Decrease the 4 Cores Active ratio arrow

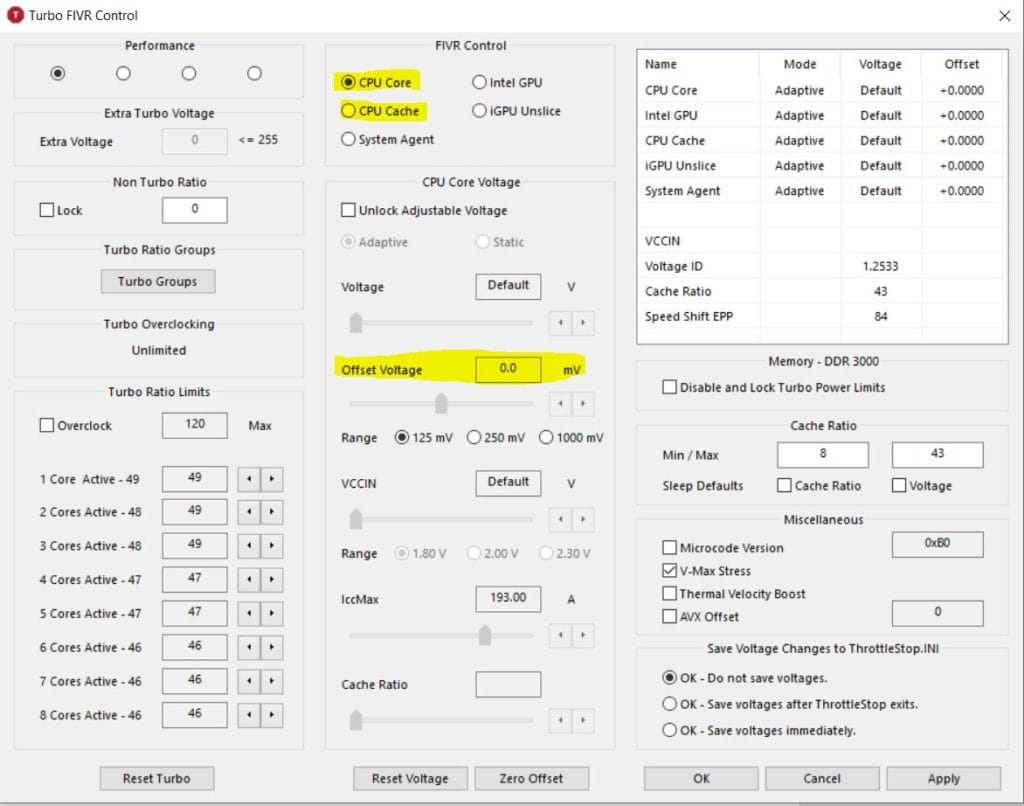(x=249, y=580)
